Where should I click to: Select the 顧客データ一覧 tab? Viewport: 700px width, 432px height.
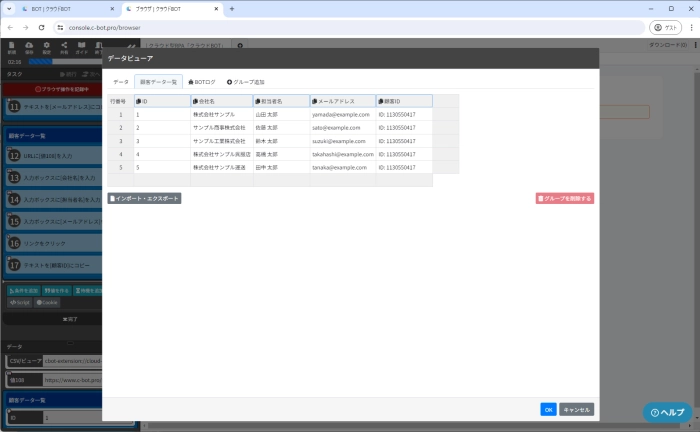[158, 81]
